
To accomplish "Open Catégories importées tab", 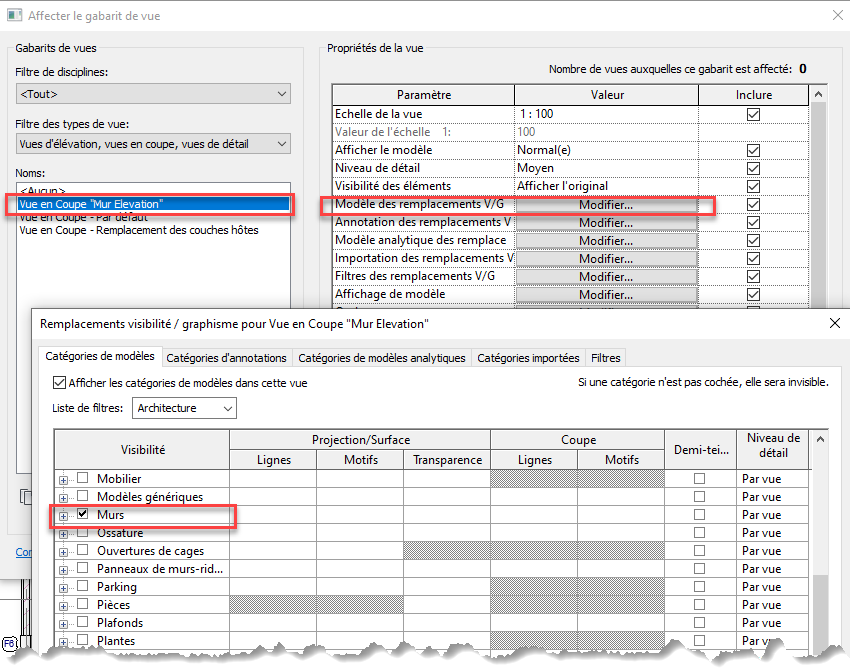I will coord(528,358).
